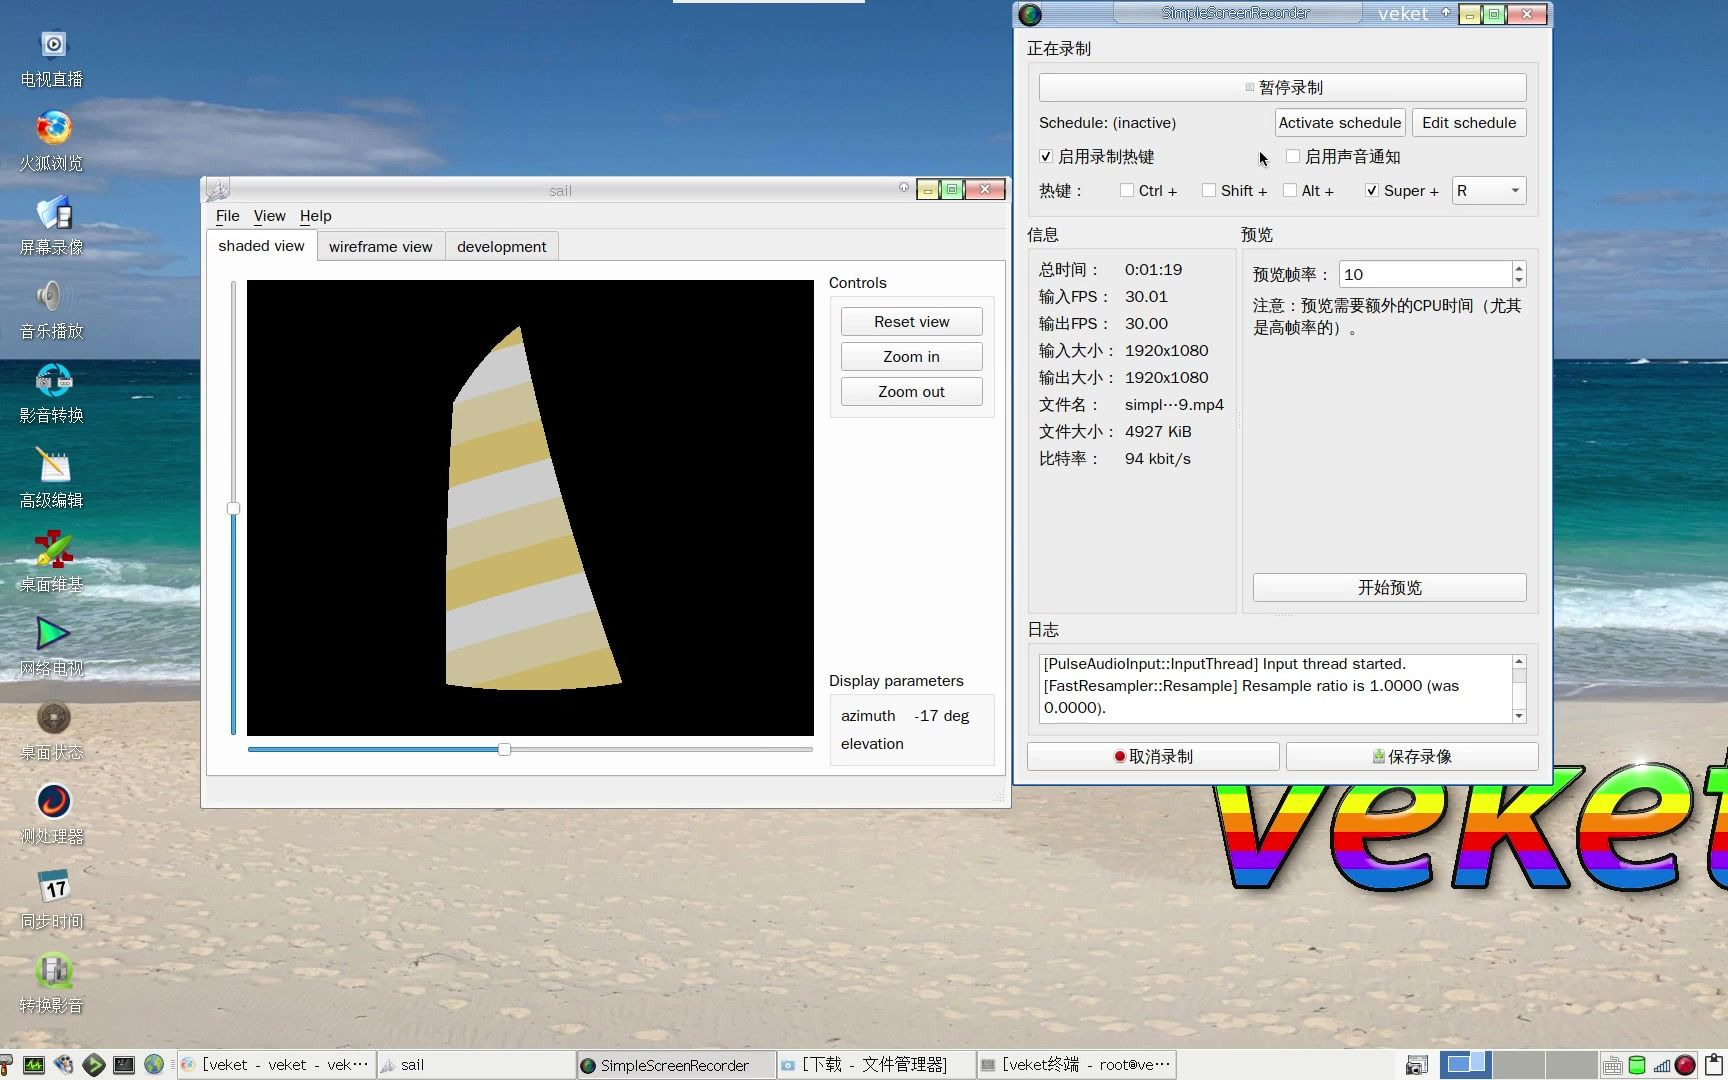Viewport: 1728px width, 1080px height.
Task: Switch to the sail taskbar window button
Action: [x=475, y=1065]
